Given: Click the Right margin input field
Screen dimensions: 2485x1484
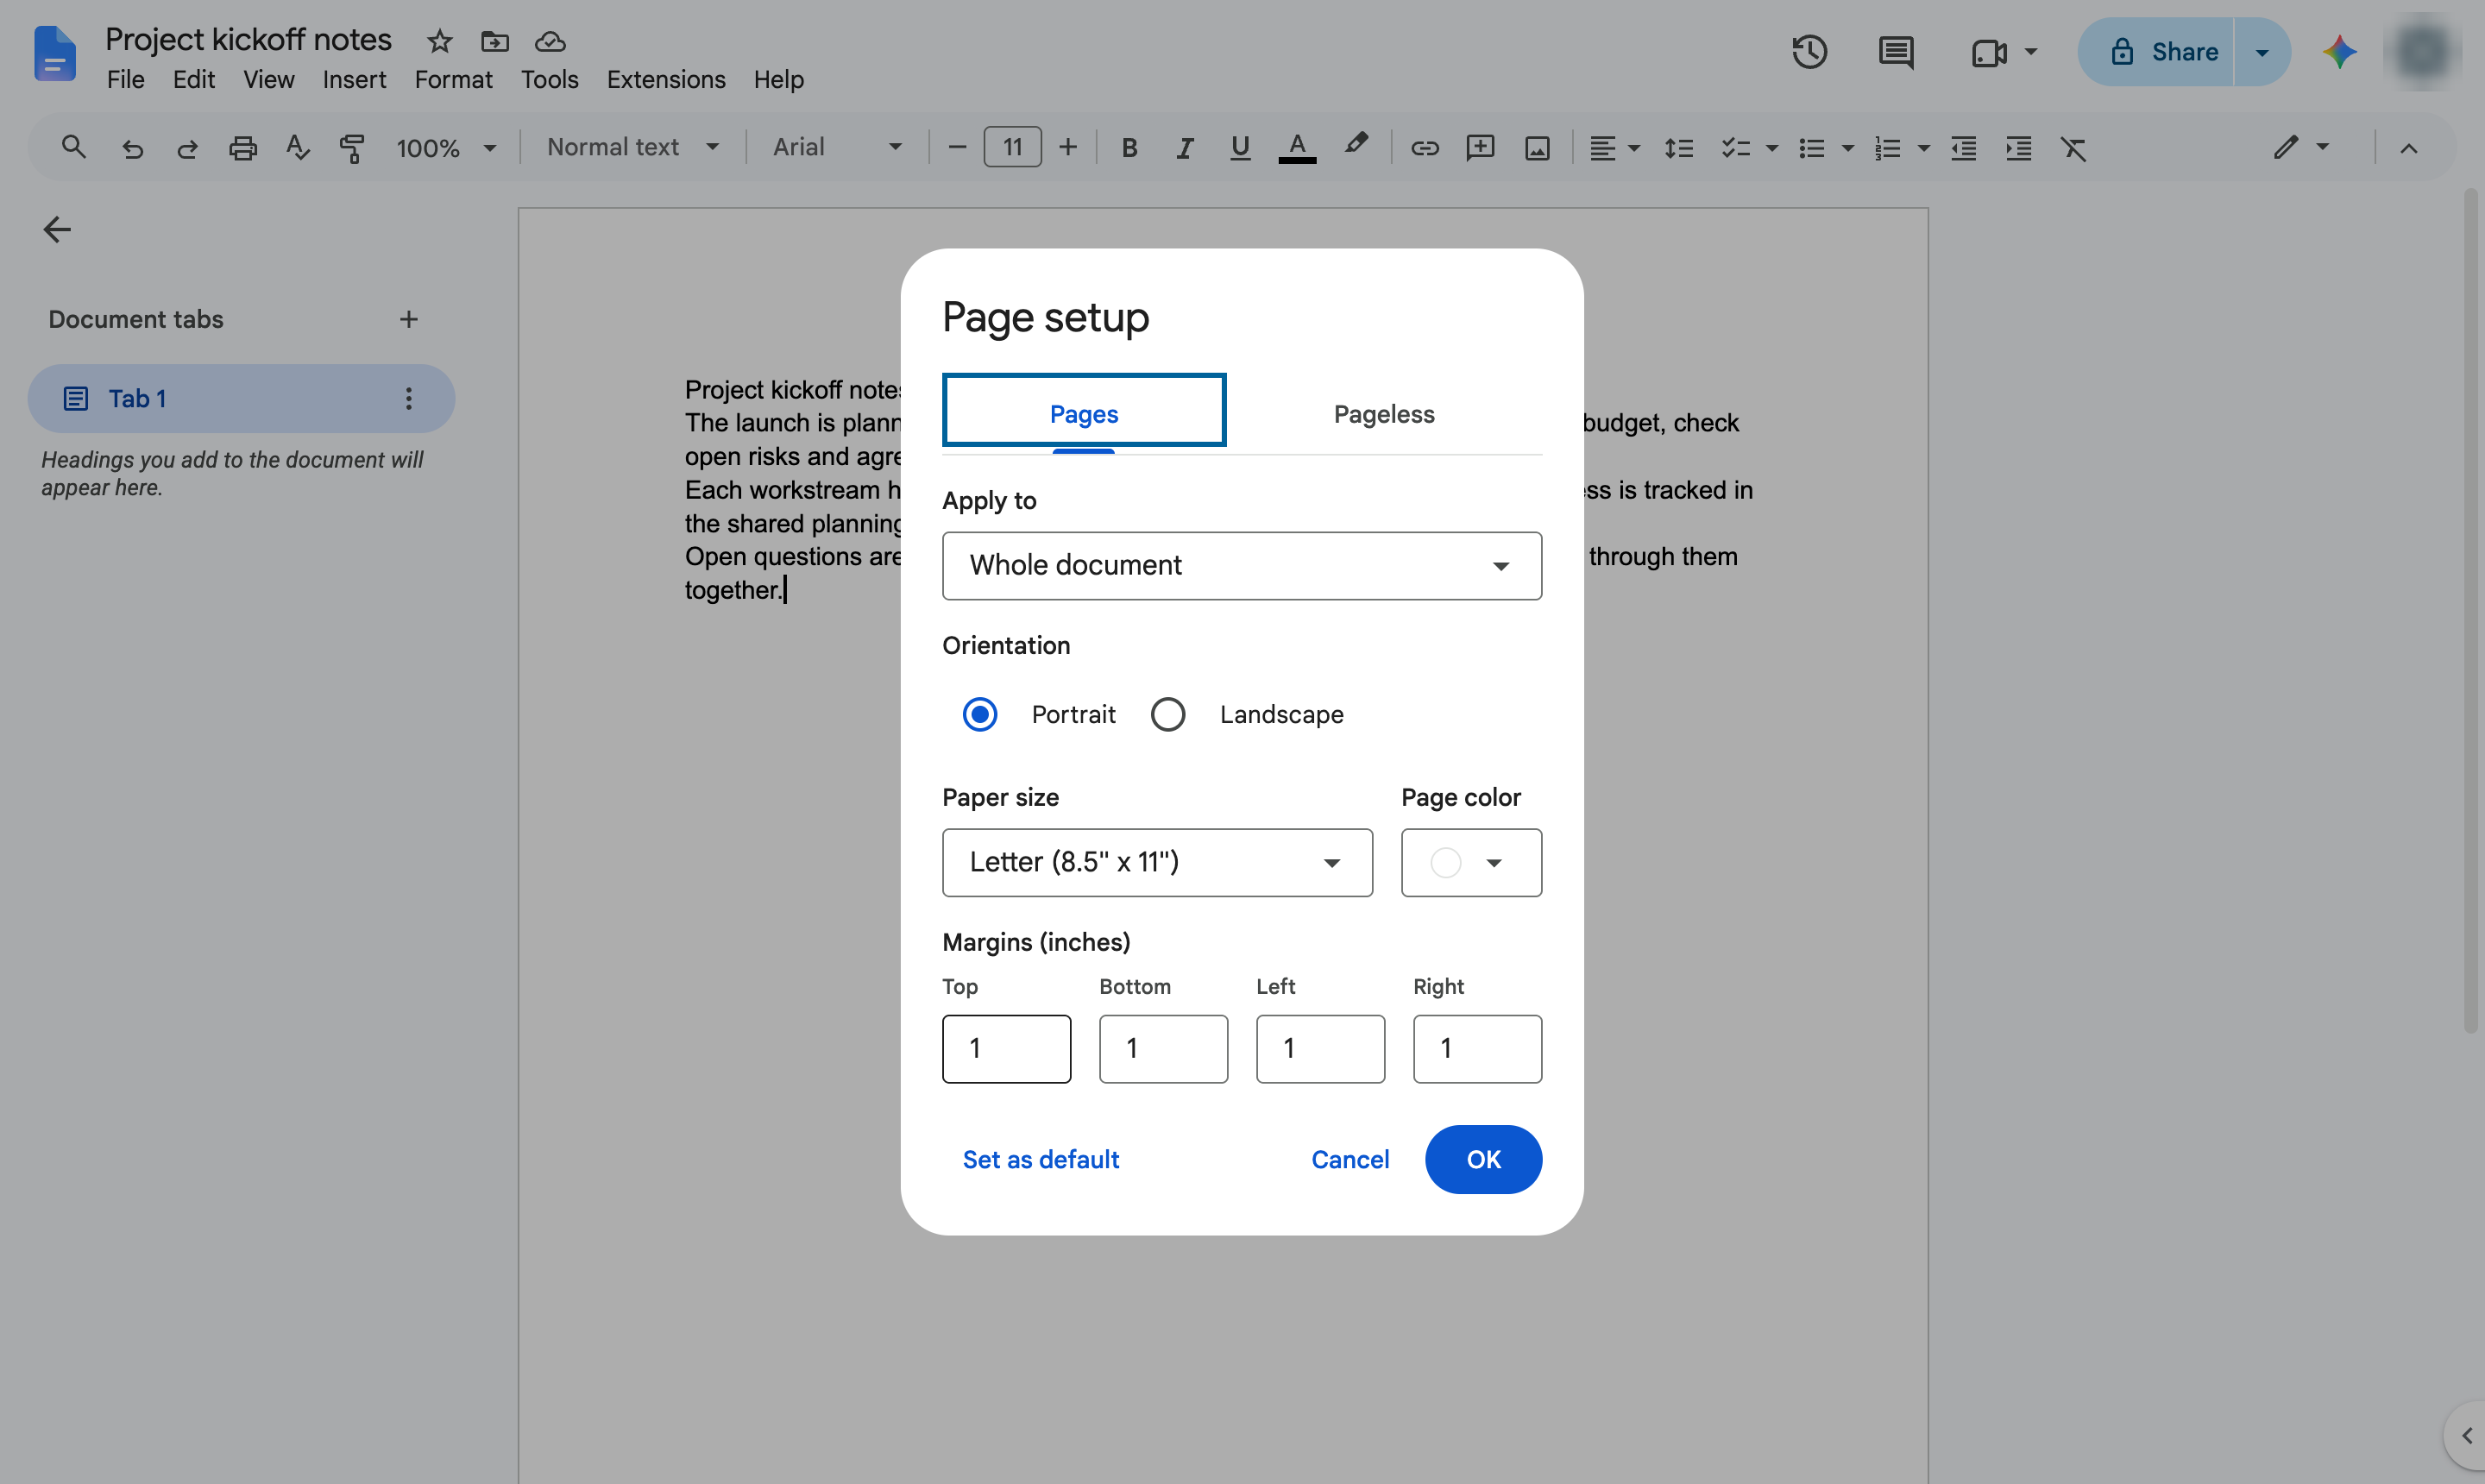Looking at the screenshot, I should pos(1477,1048).
